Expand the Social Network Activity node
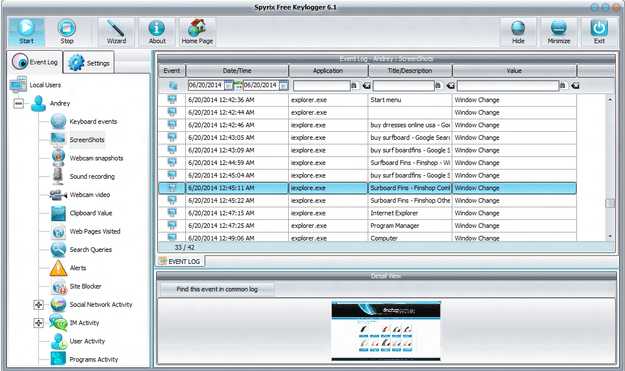This screenshot has width=625, height=371. [x=38, y=305]
